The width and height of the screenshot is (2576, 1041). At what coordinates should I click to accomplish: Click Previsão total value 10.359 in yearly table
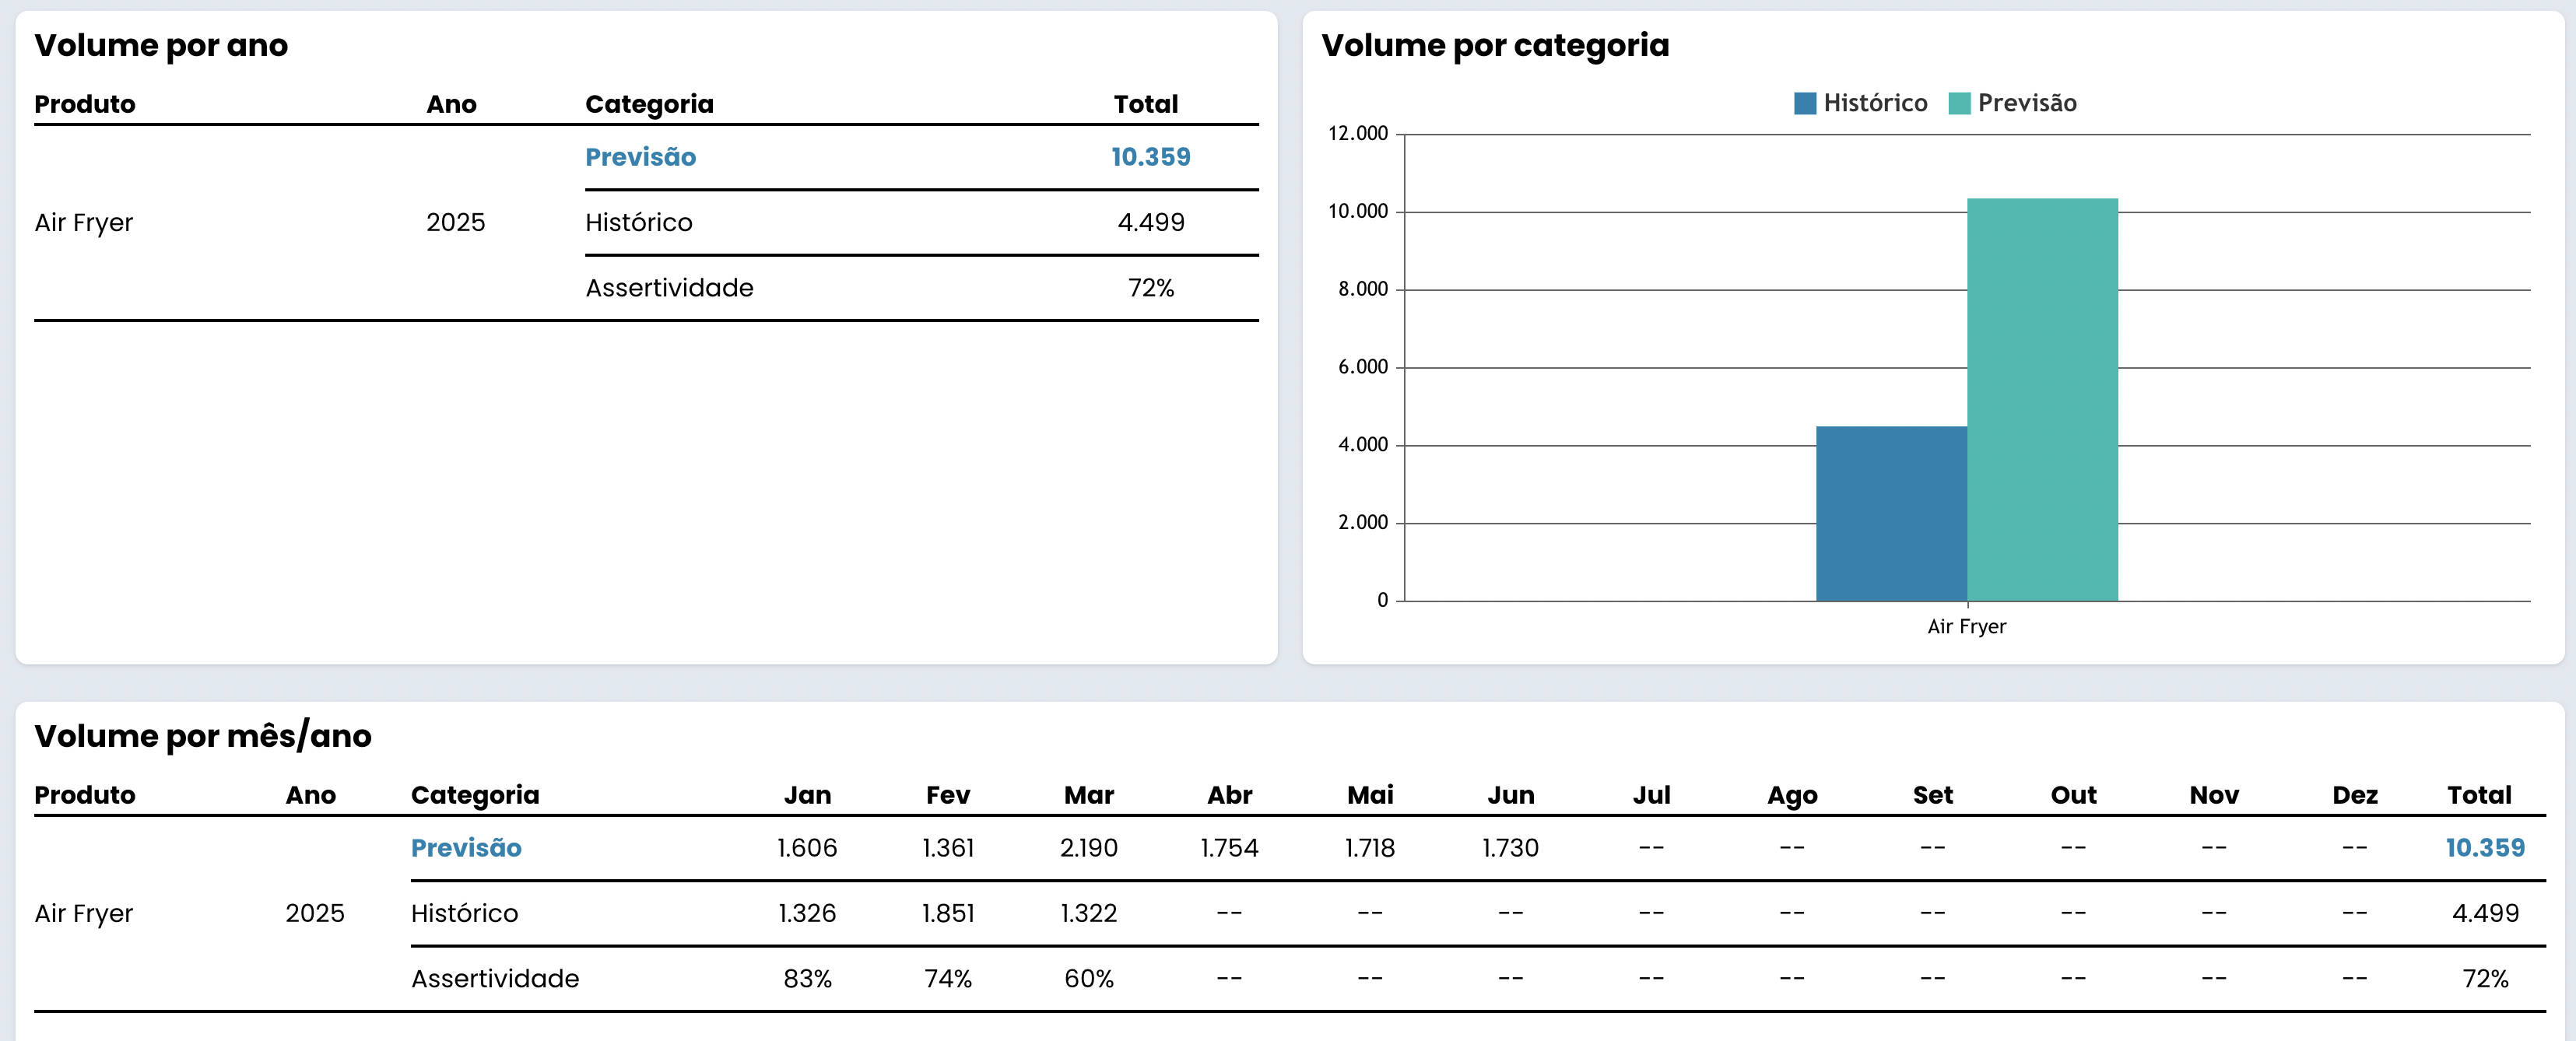[1151, 157]
